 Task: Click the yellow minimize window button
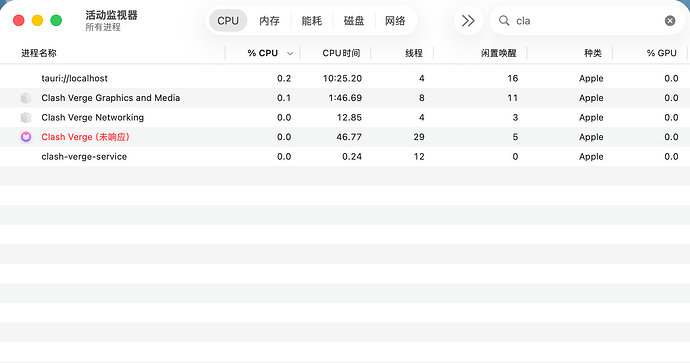(x=37, y=20)
